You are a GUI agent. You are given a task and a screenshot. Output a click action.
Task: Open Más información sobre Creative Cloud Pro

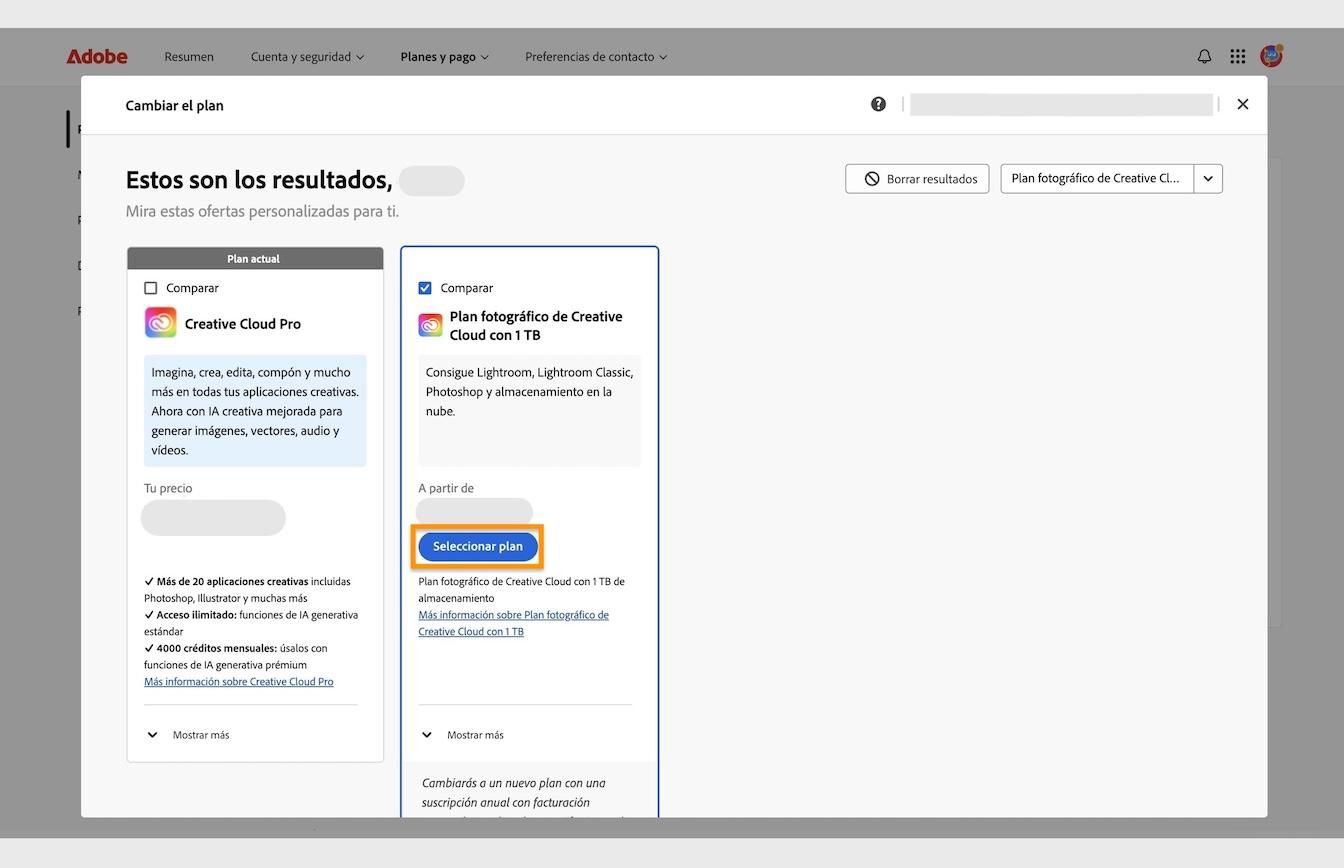(x=239, y=682)
